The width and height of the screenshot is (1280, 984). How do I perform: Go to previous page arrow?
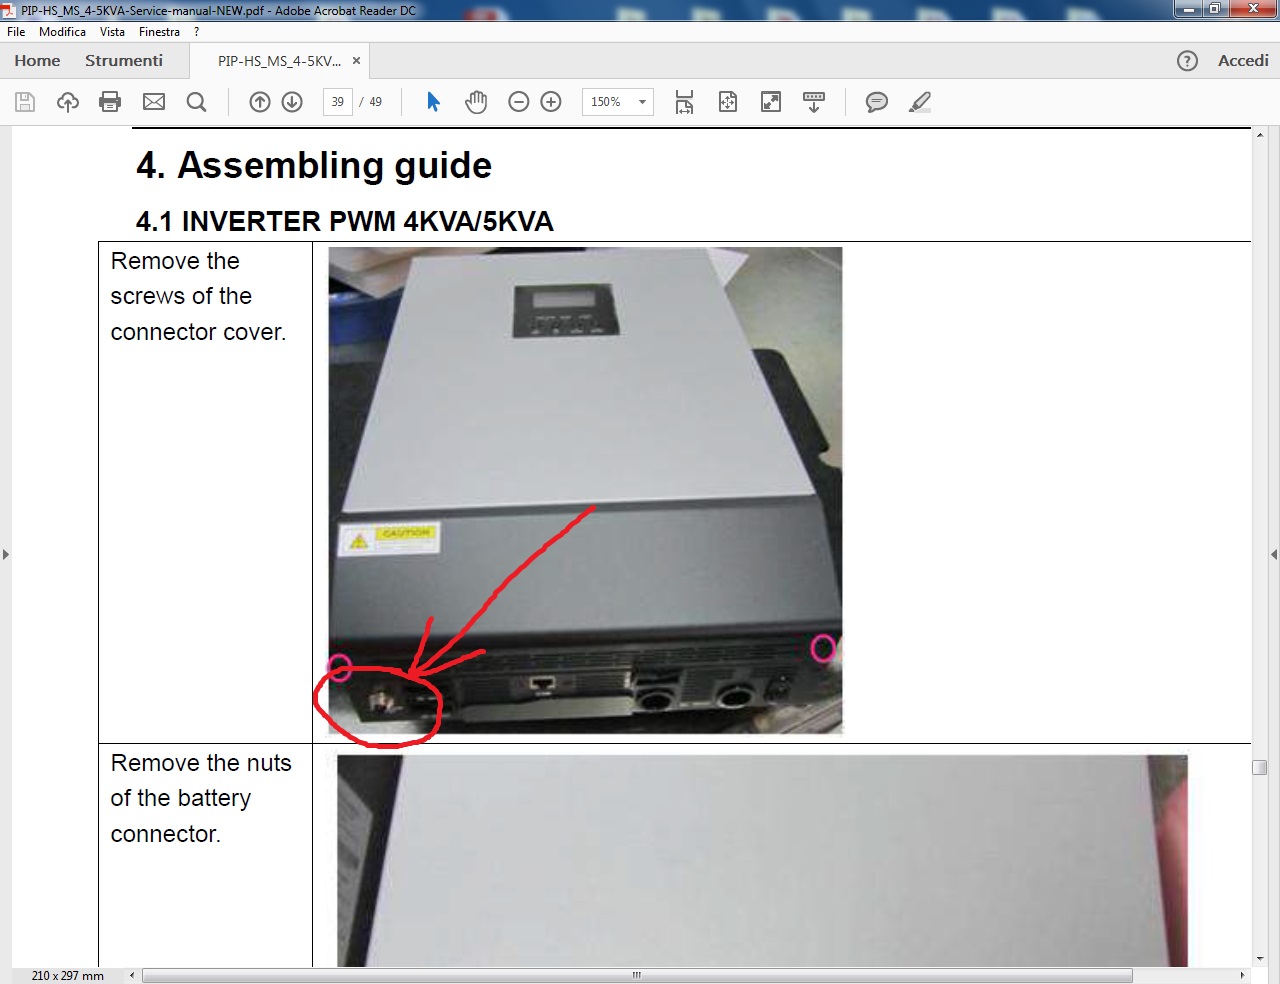pos(260,102)
